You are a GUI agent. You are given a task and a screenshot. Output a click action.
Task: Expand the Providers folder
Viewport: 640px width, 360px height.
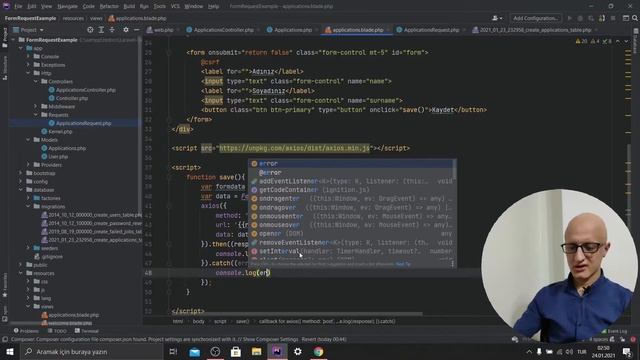point(28,164)
